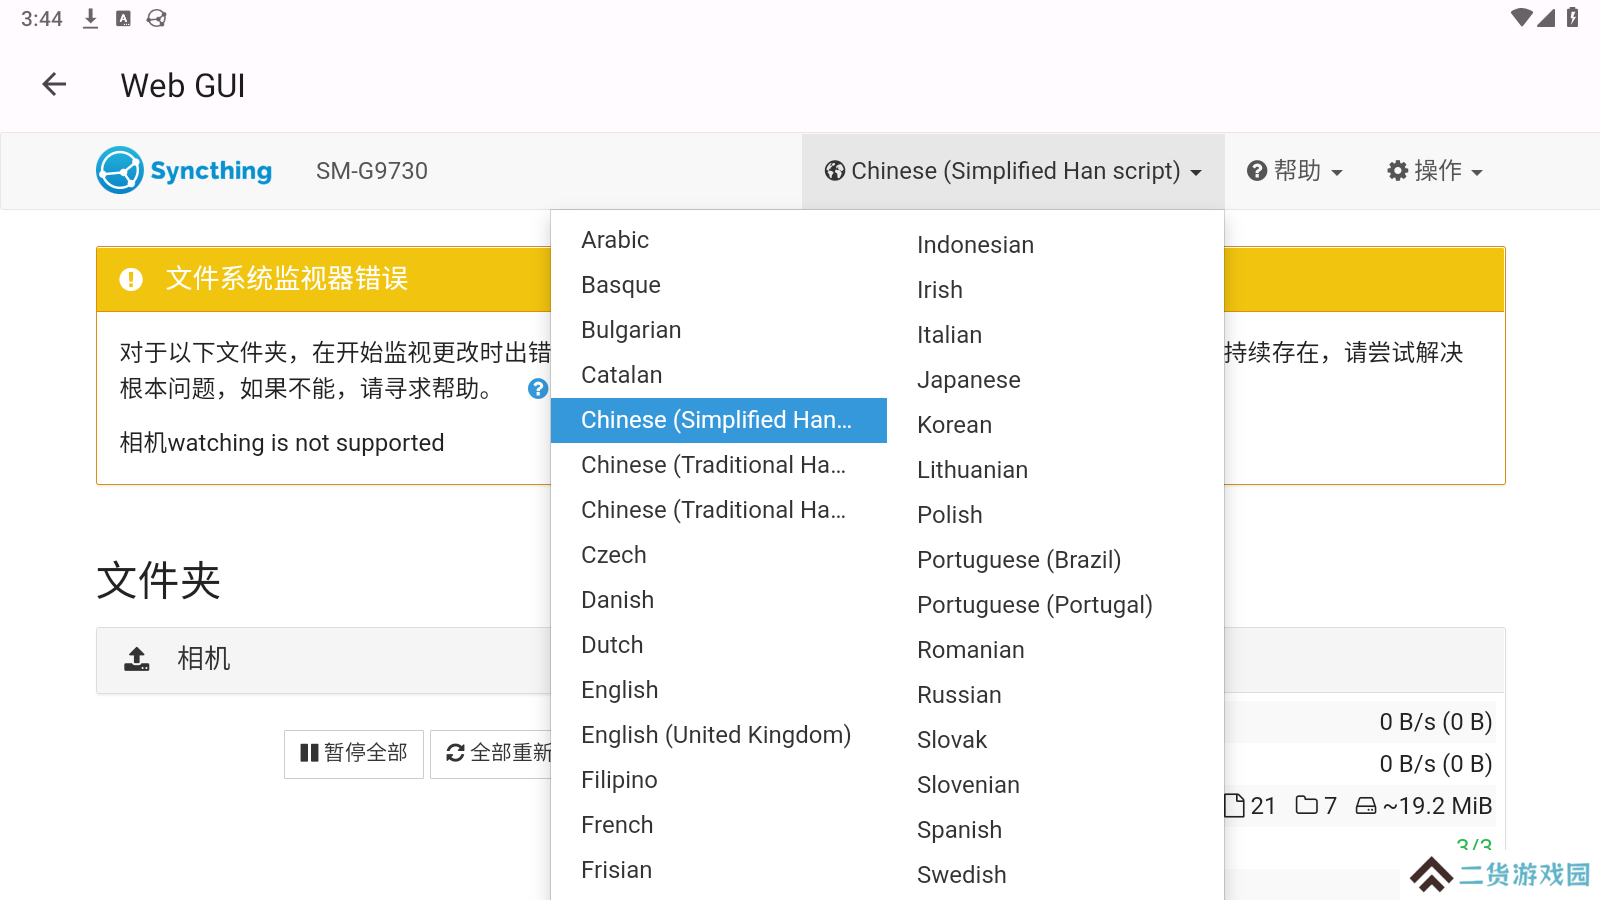This screenshot has width=1600, height=900.
Task: Click the warning icon in the yellow banner
Action: coord(131,279)
